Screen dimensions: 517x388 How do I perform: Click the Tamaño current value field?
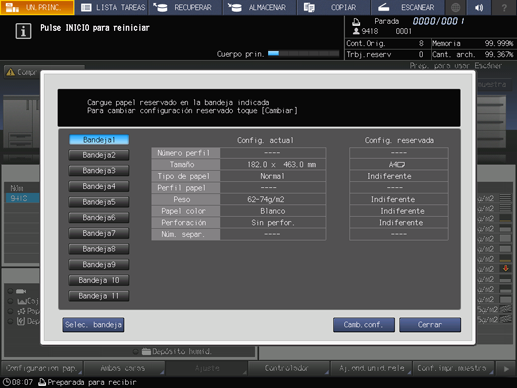(x=273, y=165)
